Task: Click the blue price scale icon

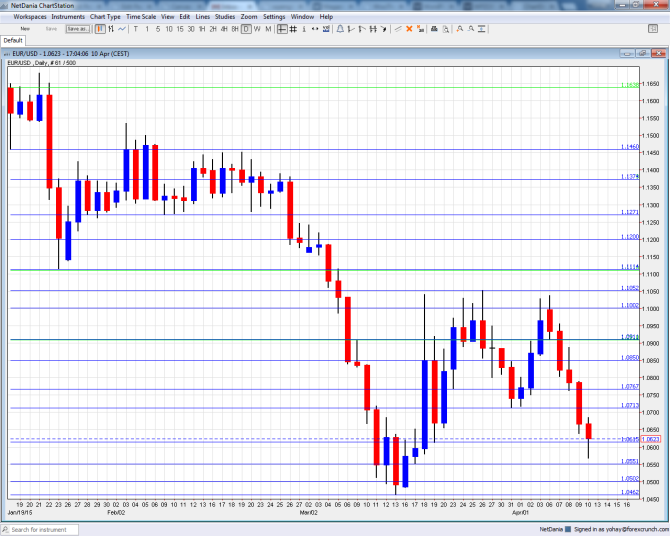Action: tap(326, 29)
